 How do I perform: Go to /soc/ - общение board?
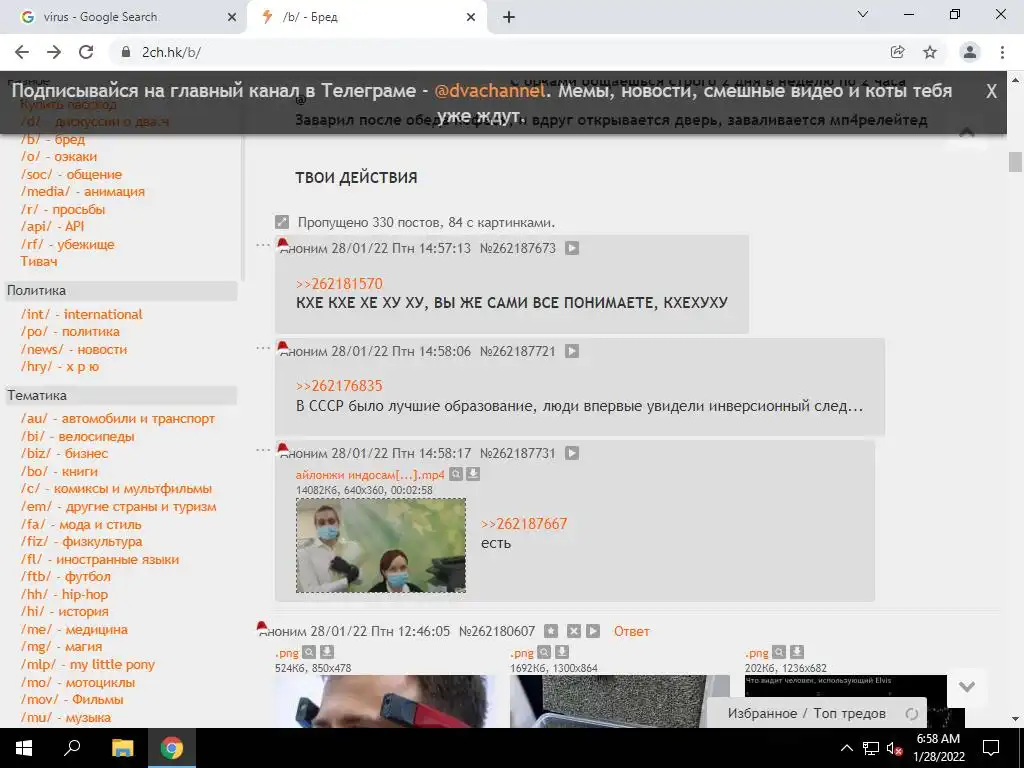[x=71, y=174]
